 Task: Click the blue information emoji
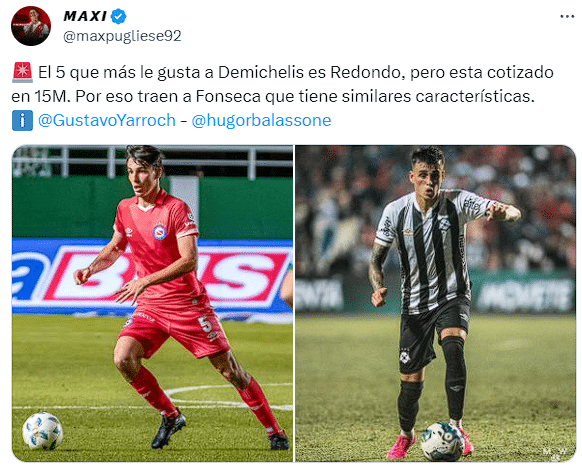22,120
